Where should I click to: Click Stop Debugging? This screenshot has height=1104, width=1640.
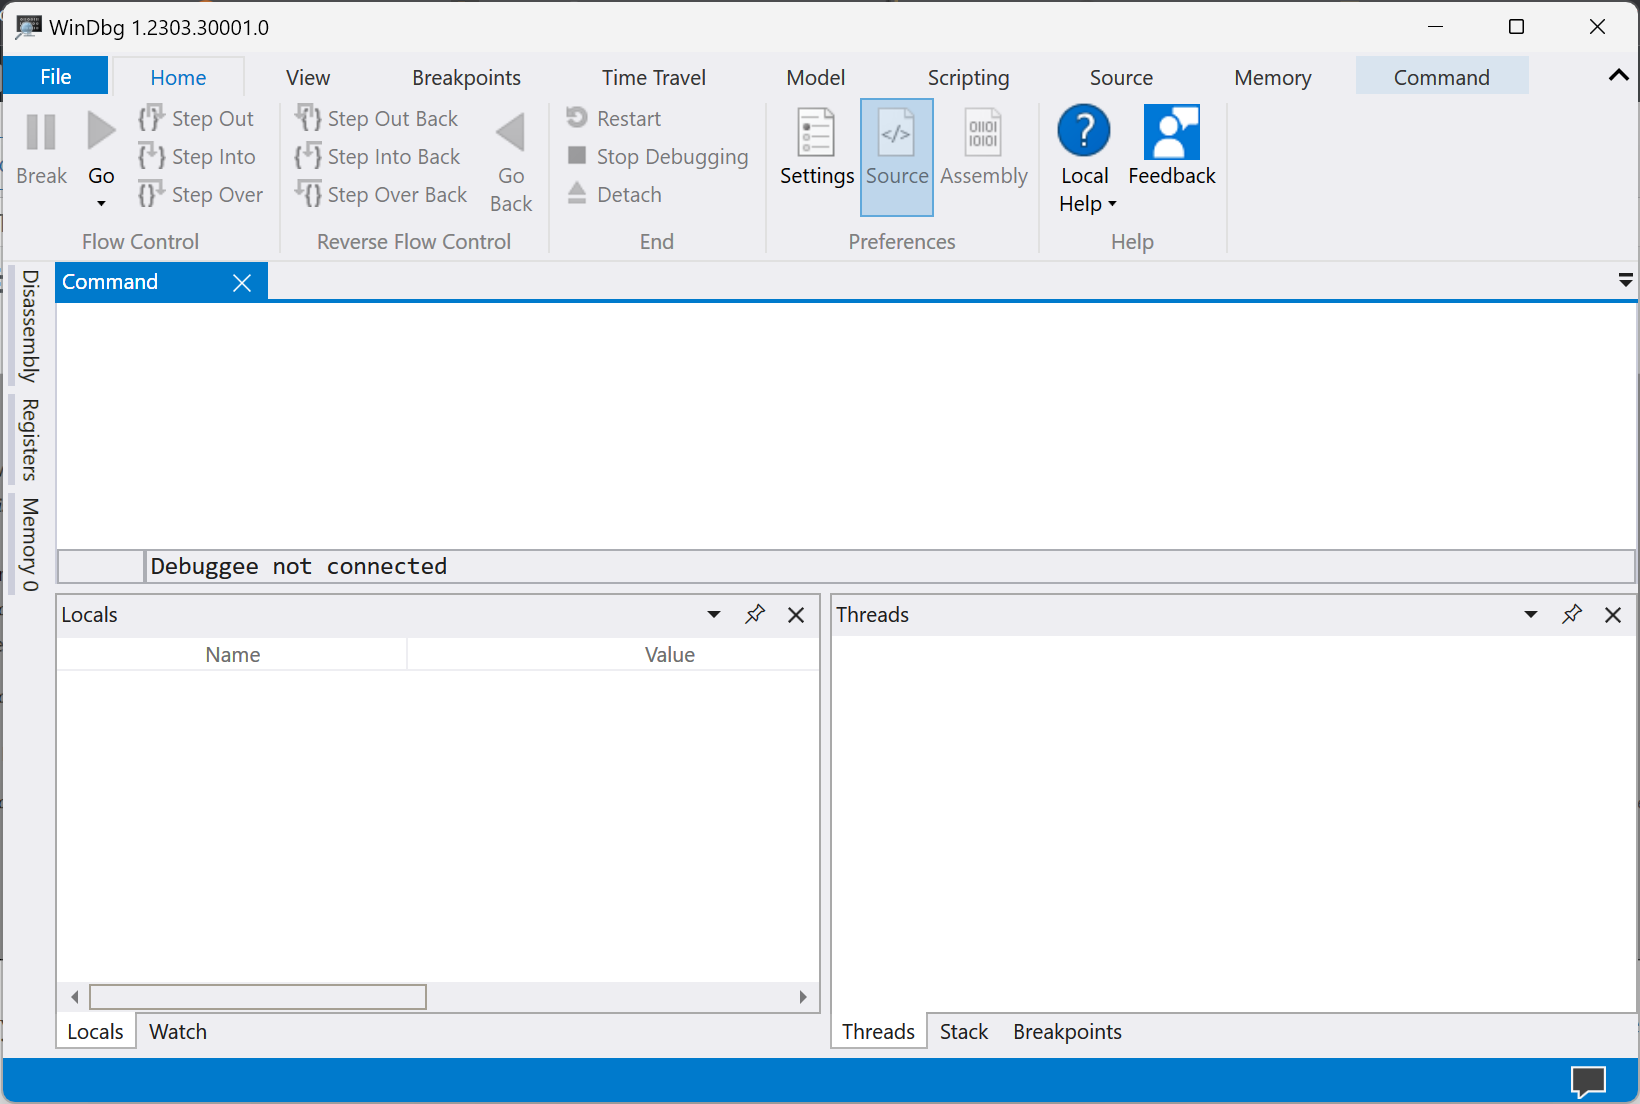[658, 156]
